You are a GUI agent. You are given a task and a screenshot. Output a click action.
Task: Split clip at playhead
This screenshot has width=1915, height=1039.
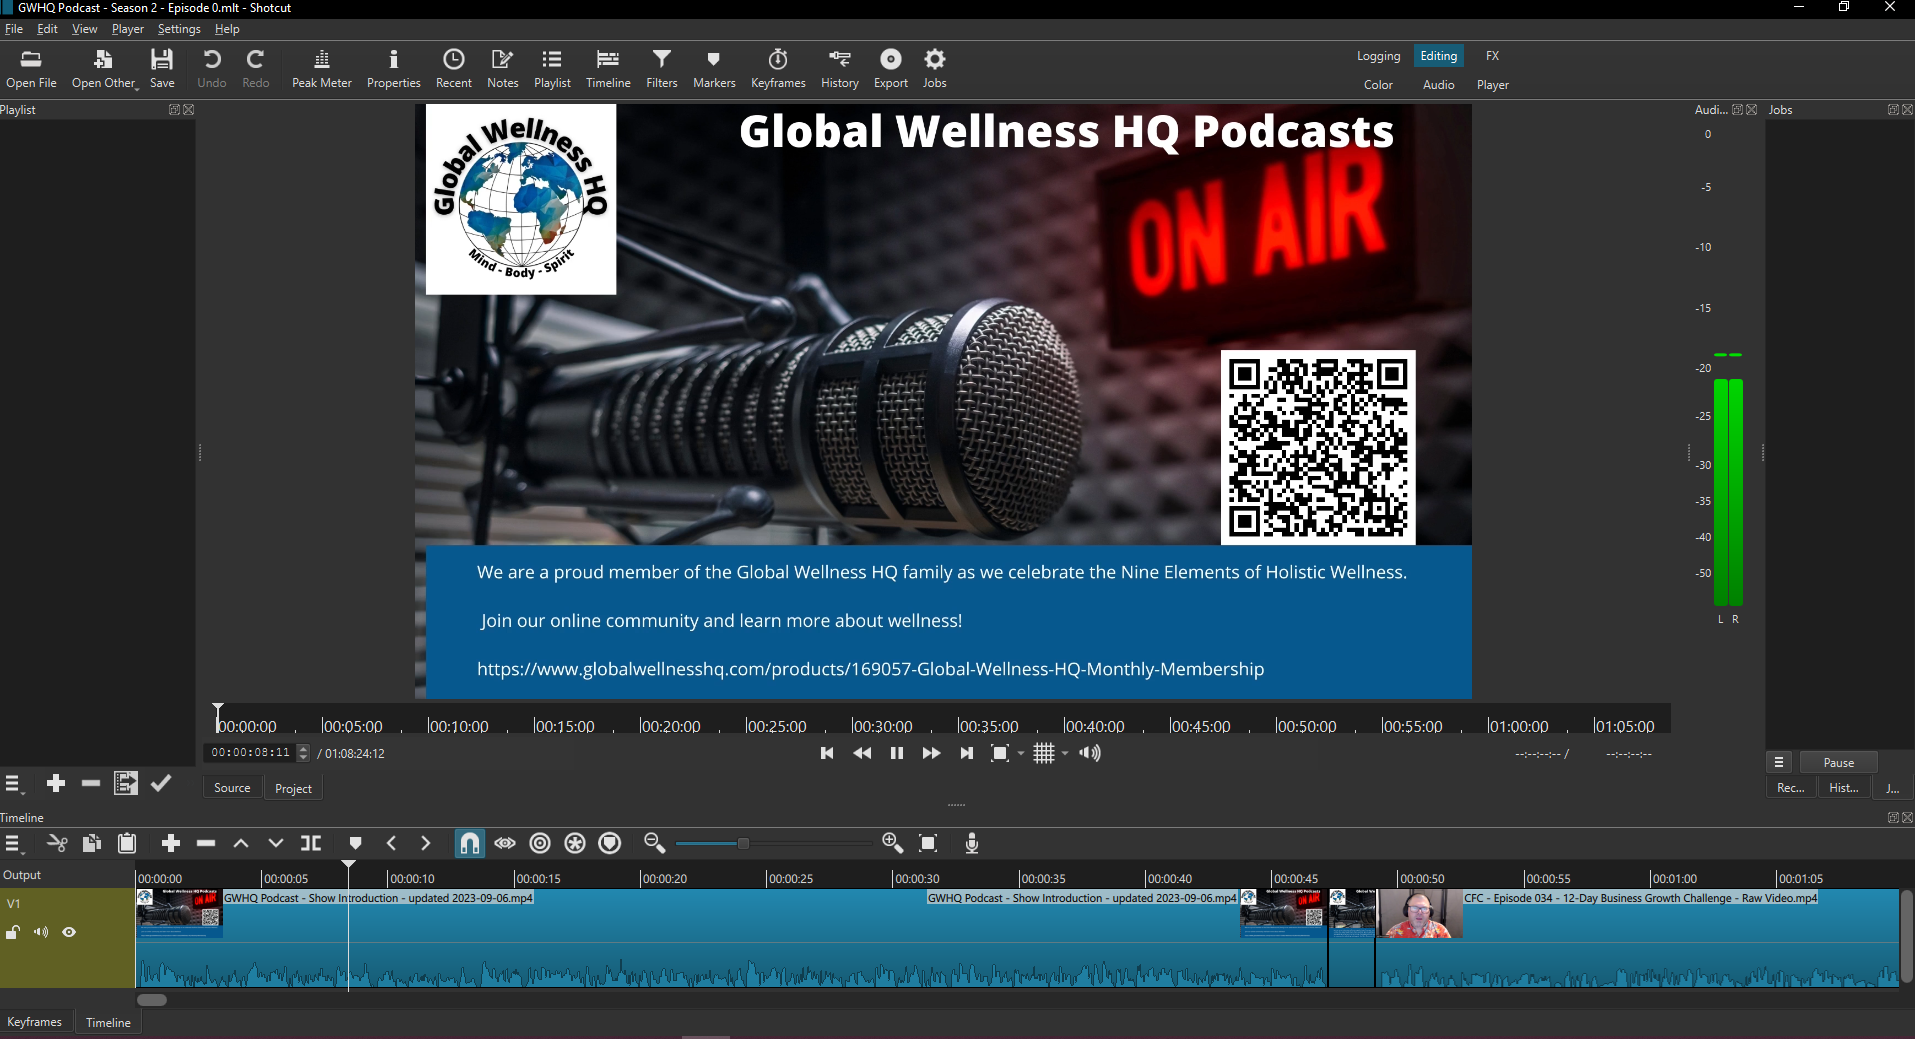[311, 843]
